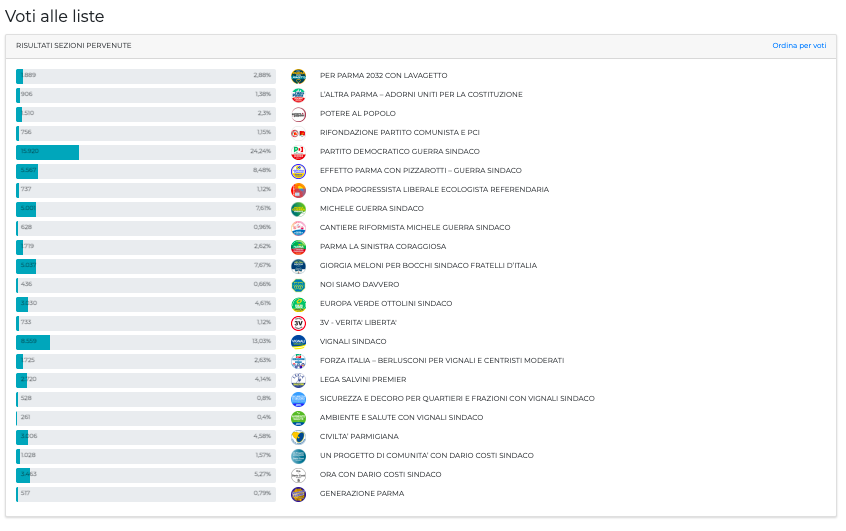Select the Ora con Dario Costi Sindaco row
The width and height of the screenshot is (846, 531).
[x=380, y=475]
